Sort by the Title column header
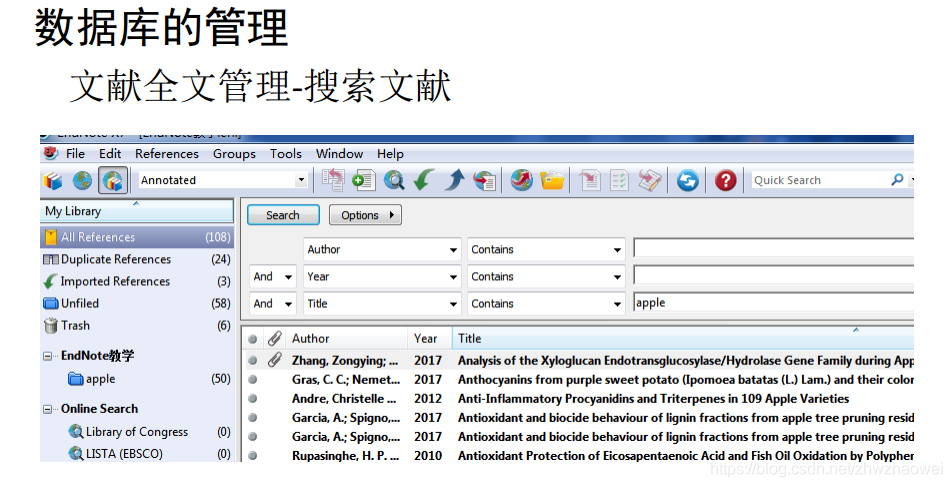The width and height of the screenshot is (952, 487). click(683, 338)
